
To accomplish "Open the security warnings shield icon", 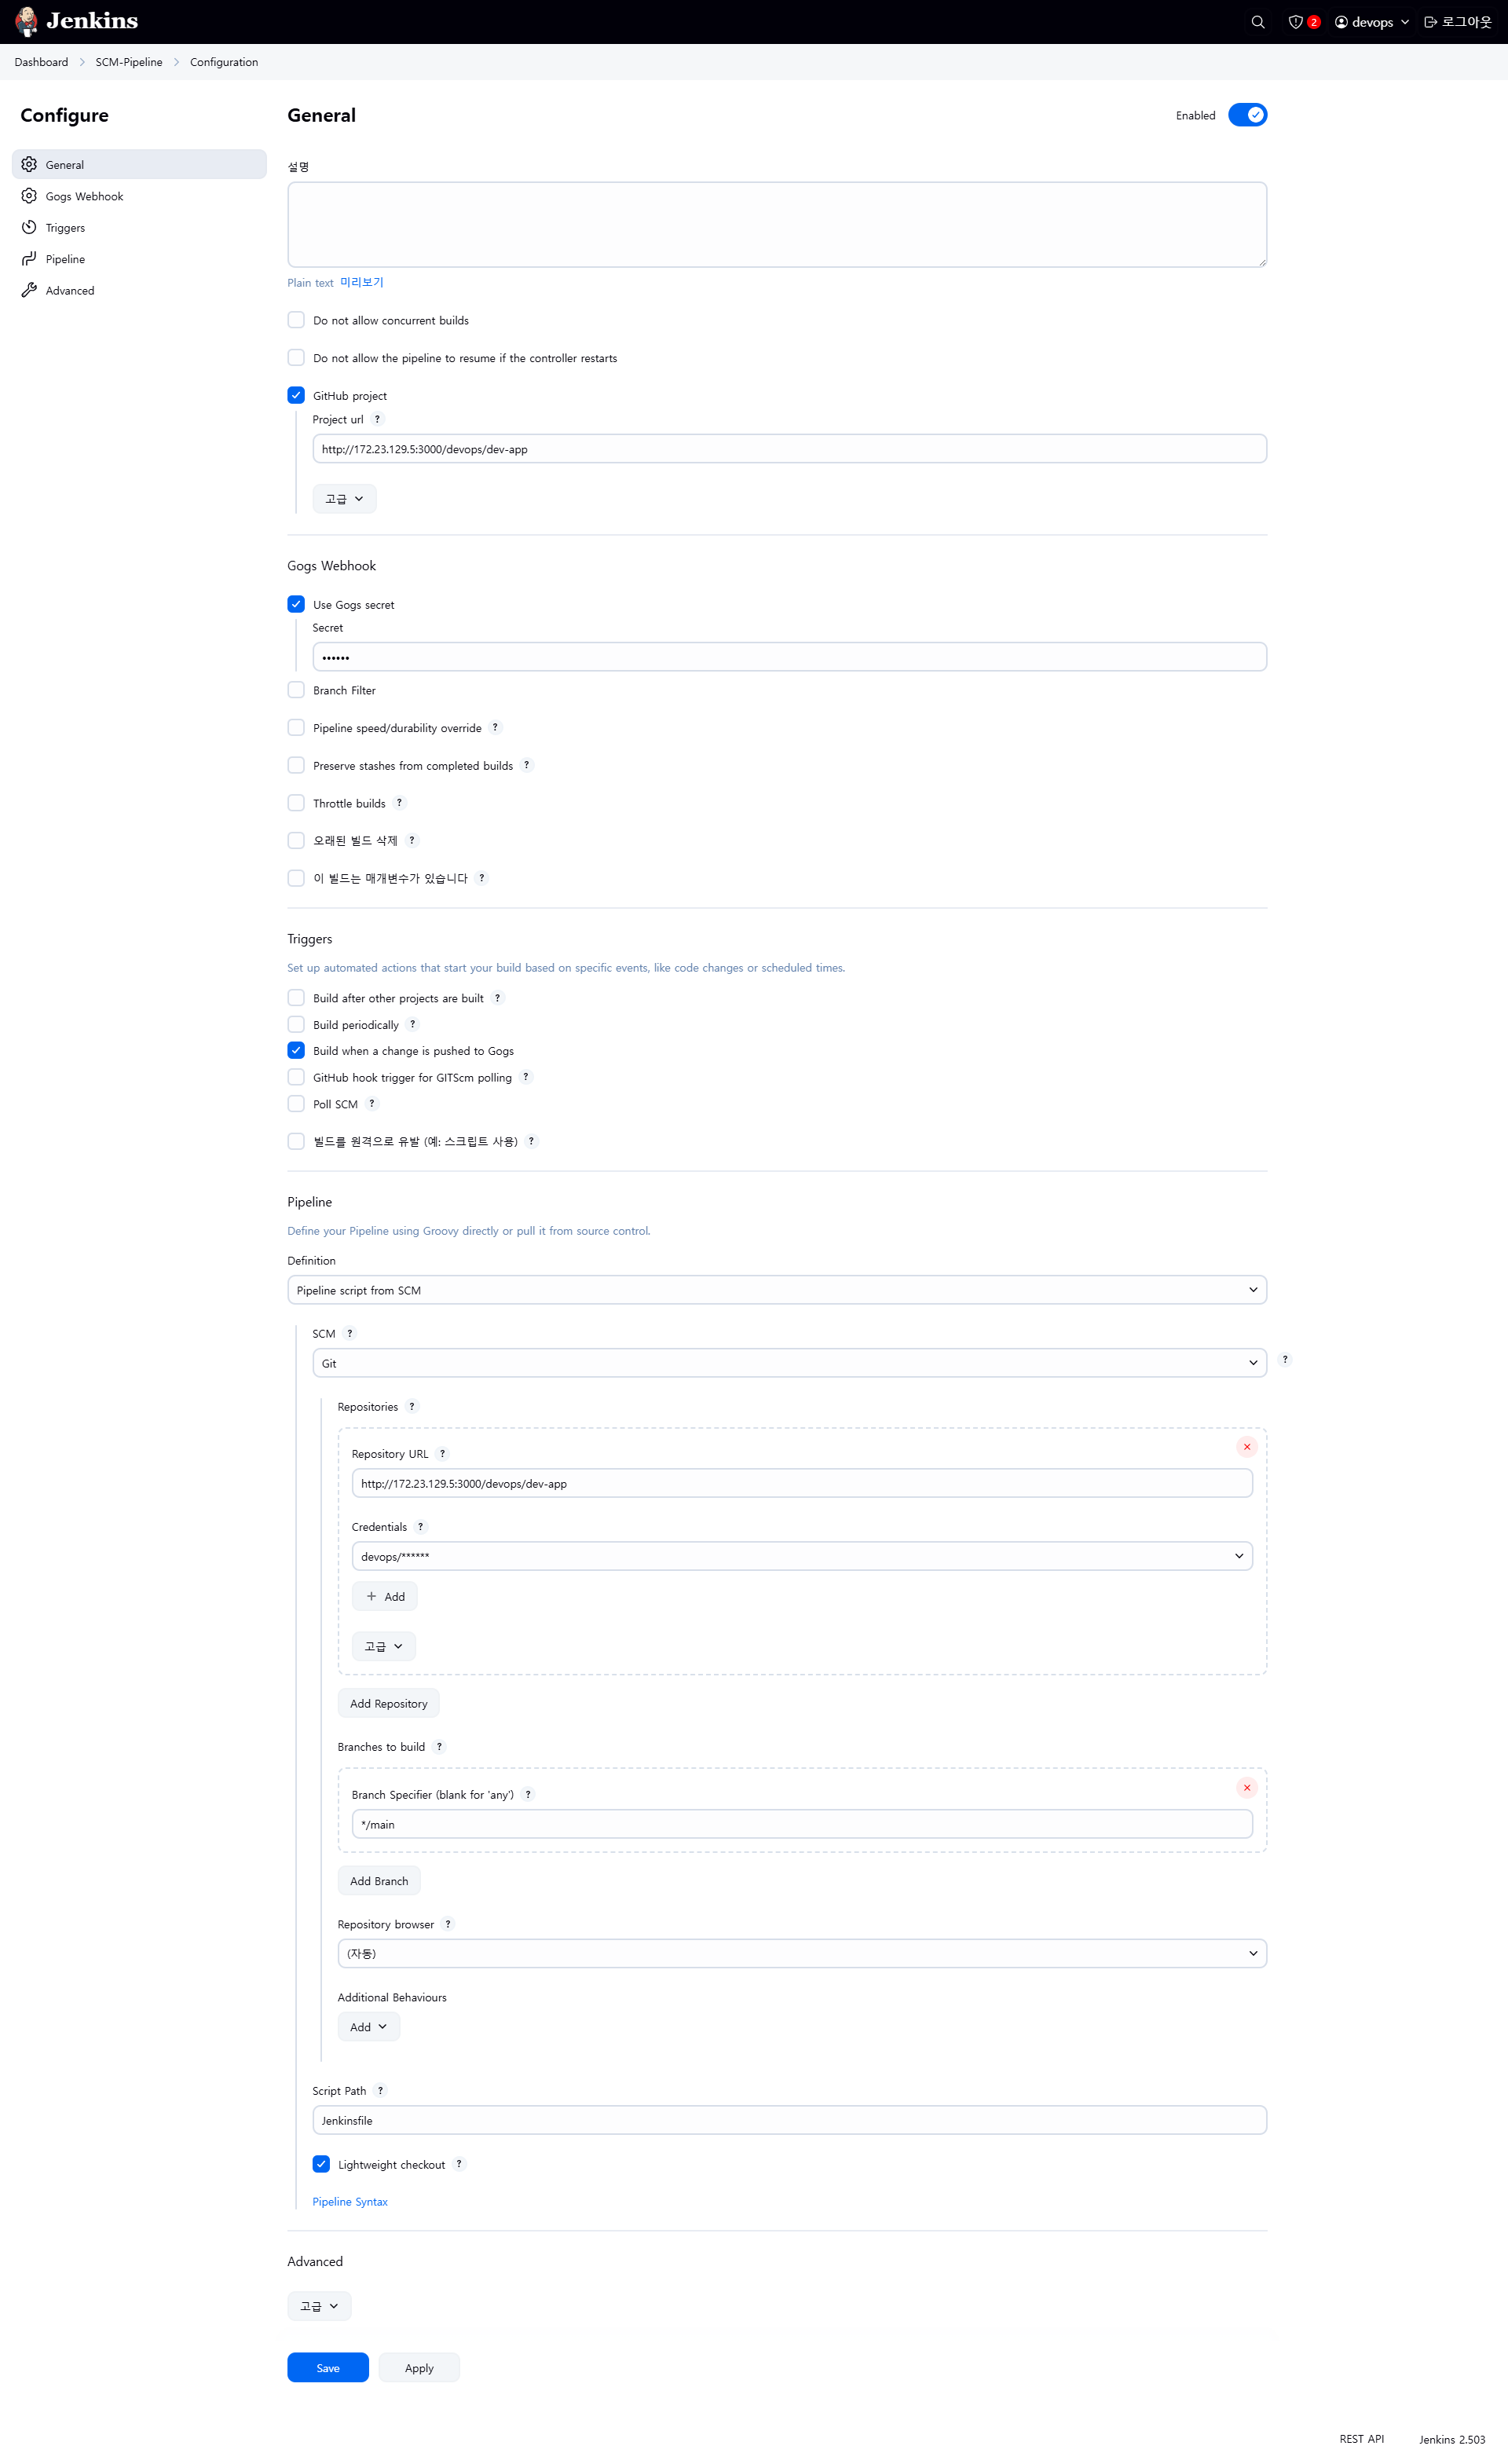I will 1295,22.
